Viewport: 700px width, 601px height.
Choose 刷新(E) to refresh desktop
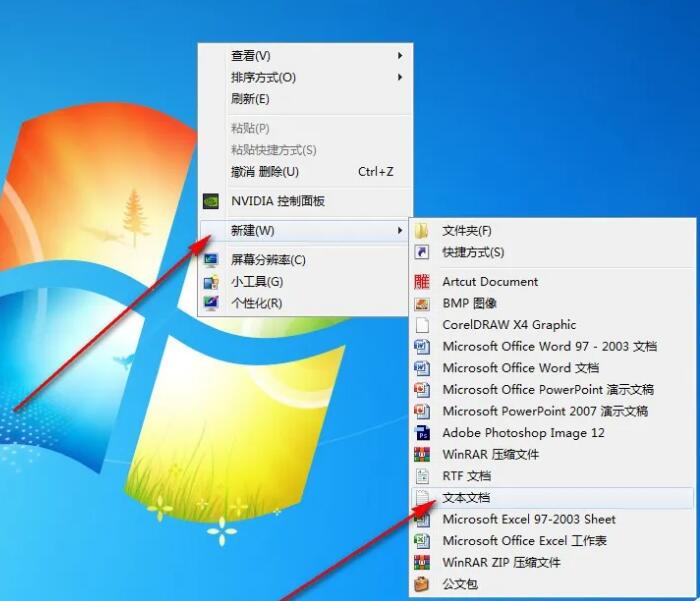pyautogui.click(x=250, y=99)
